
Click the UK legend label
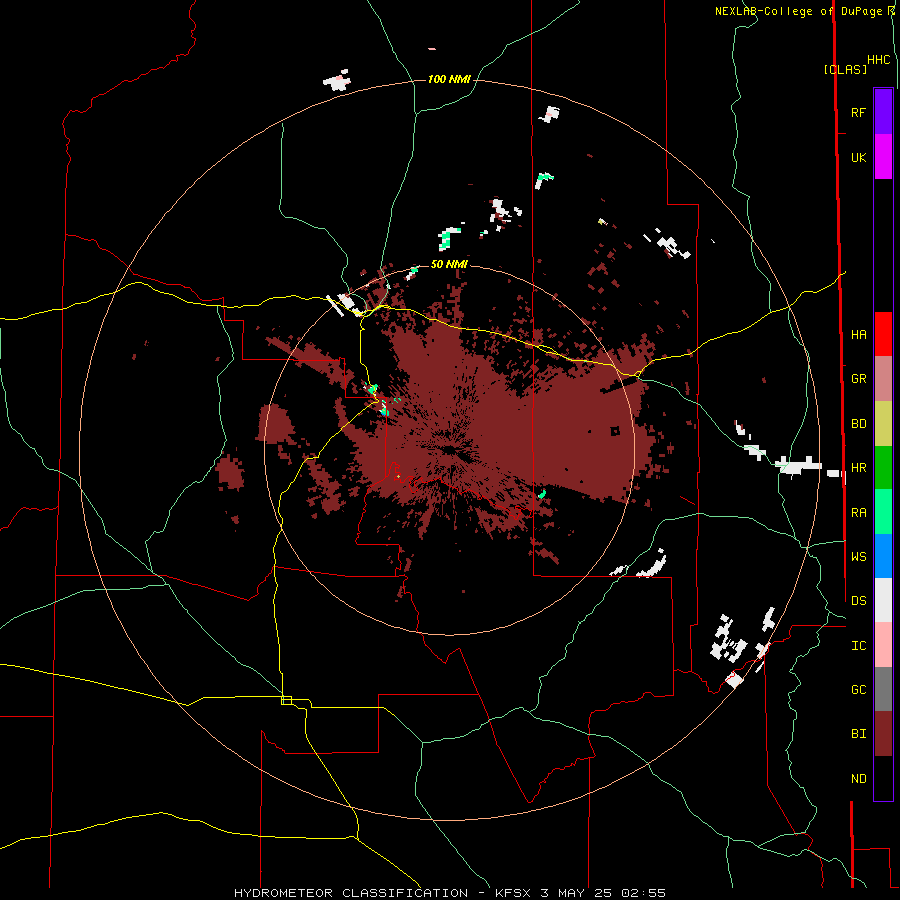[x=858, y=157]
